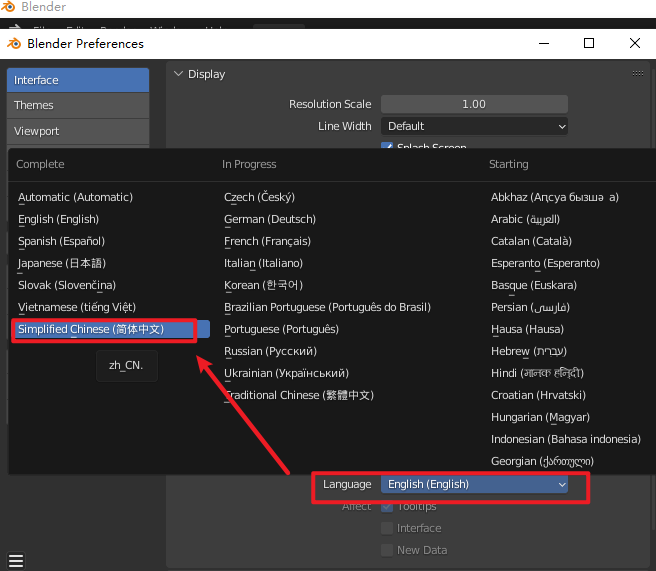
Task: Open the Viewport preferences tab
Action: [x=77, y=131]
